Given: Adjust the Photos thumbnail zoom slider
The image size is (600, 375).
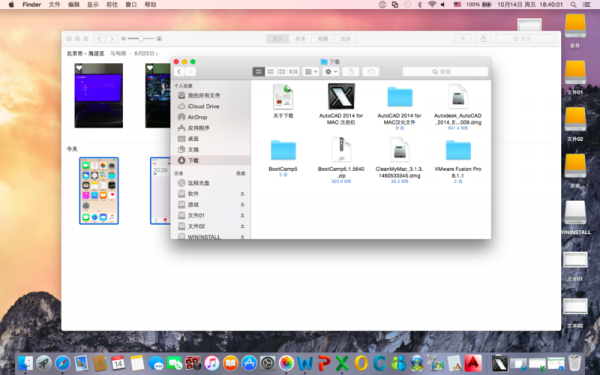Looking at the screenshot, I should [141, 39].
